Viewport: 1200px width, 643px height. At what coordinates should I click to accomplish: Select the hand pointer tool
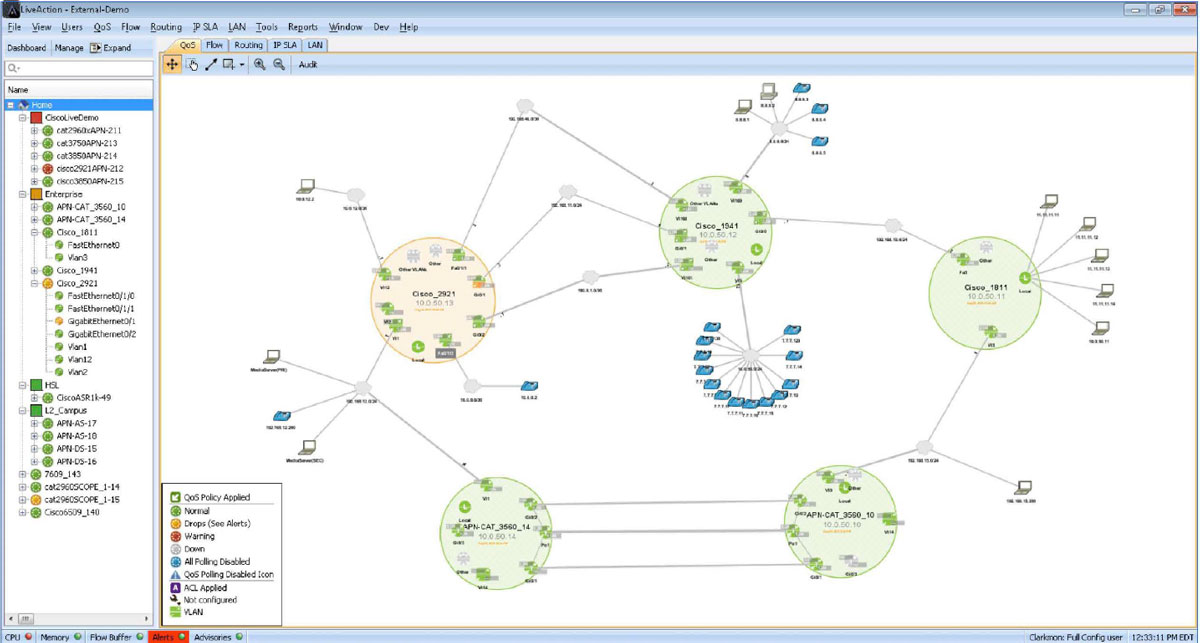pos(192,64)
